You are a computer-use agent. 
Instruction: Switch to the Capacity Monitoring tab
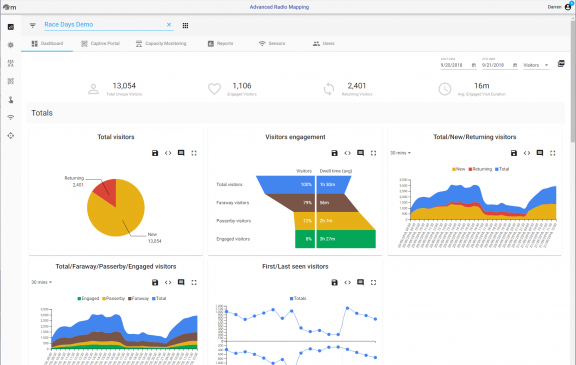point(161,44)
